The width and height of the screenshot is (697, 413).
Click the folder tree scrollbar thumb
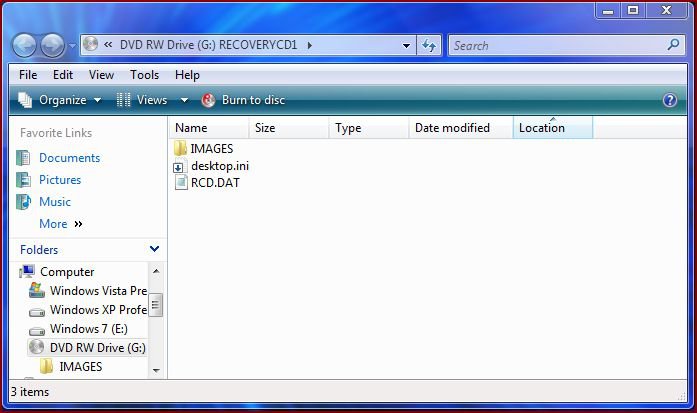(156, 305)
